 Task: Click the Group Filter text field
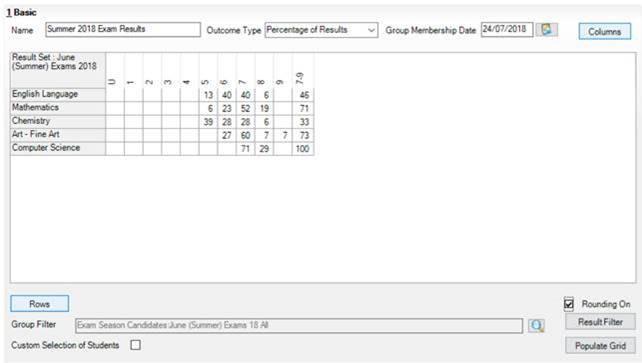coord(299,325)
